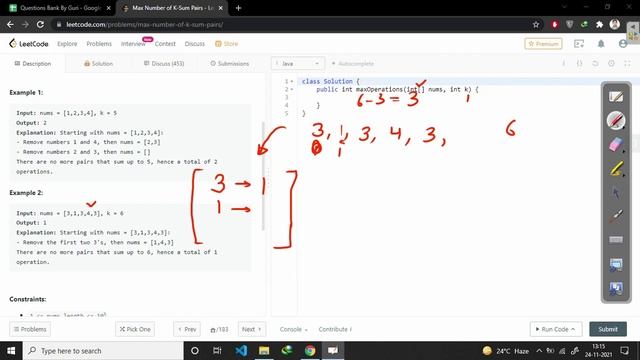Open Explore in LeetCode navigation

(x=67, y=44)
